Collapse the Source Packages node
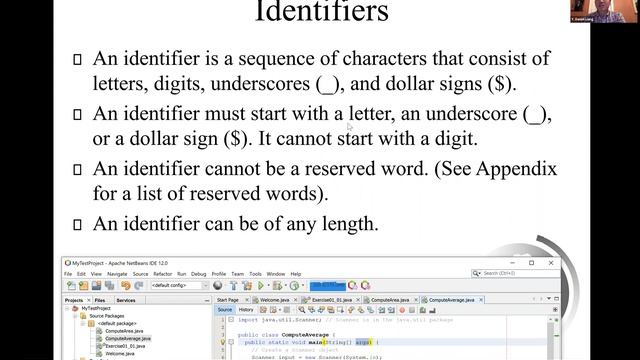The height and width of the screenshot is (360, 640). click(x=76, y=316)
